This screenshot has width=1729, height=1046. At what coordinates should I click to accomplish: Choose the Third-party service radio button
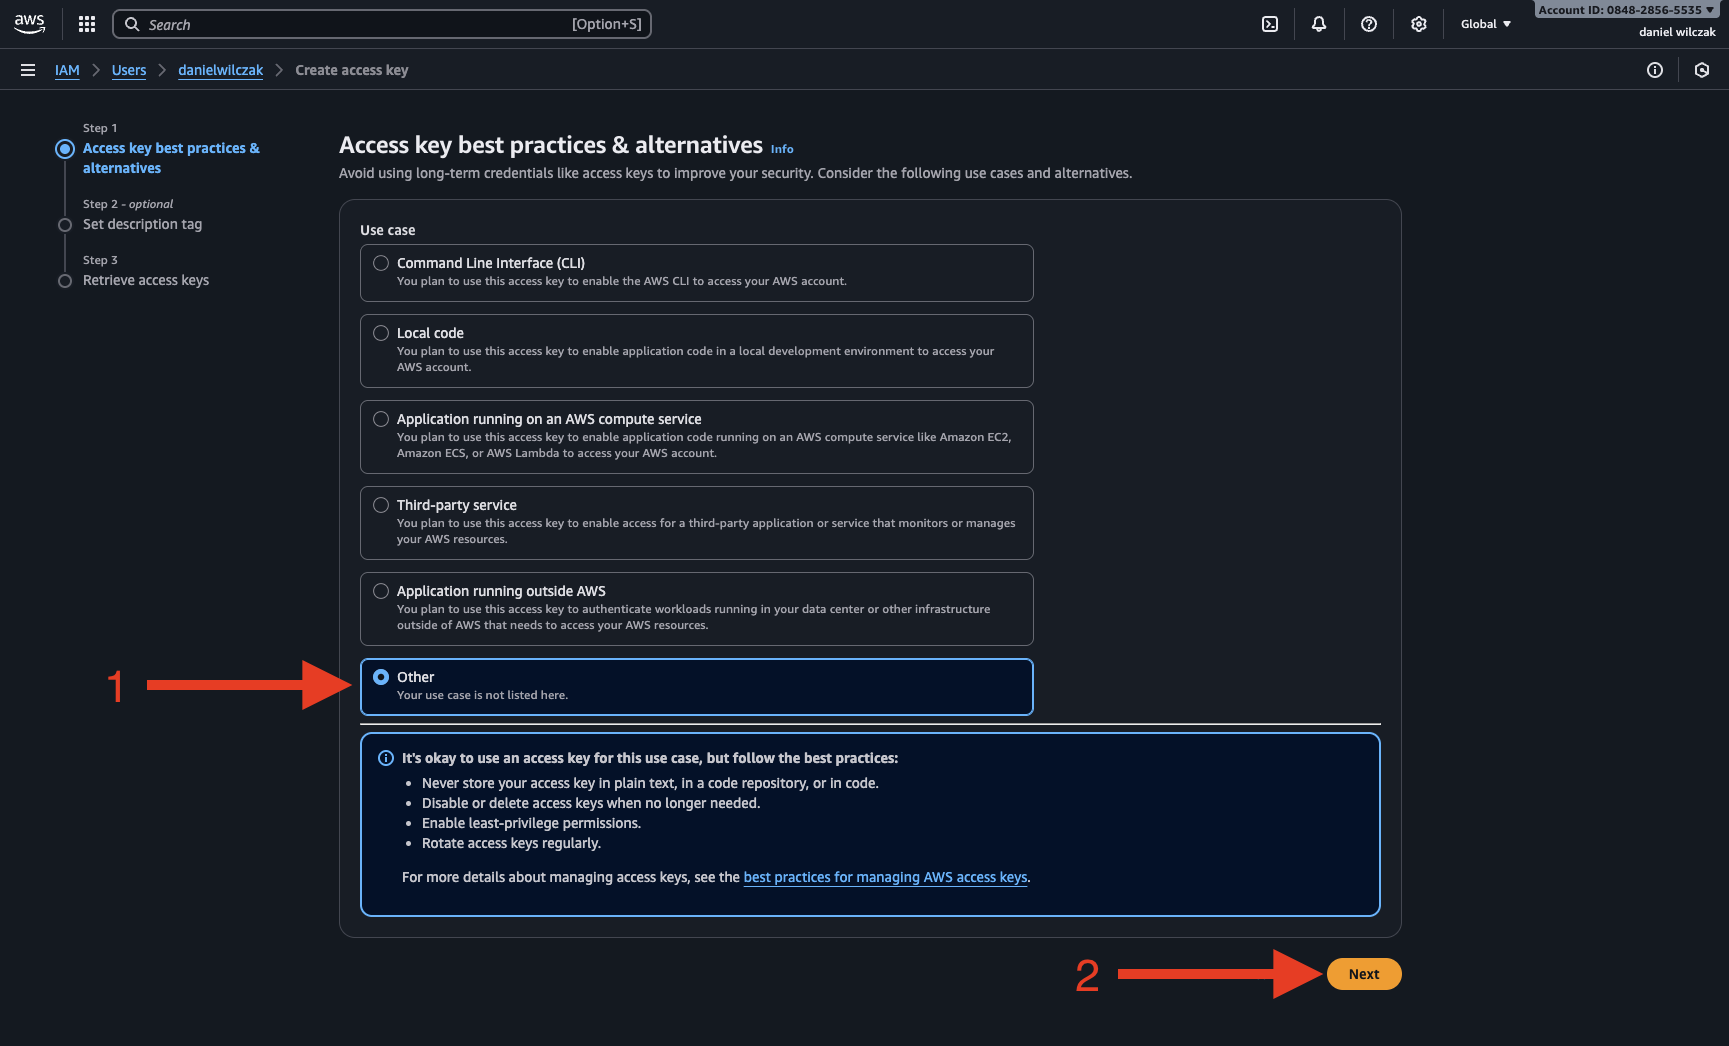pos(381,505)
